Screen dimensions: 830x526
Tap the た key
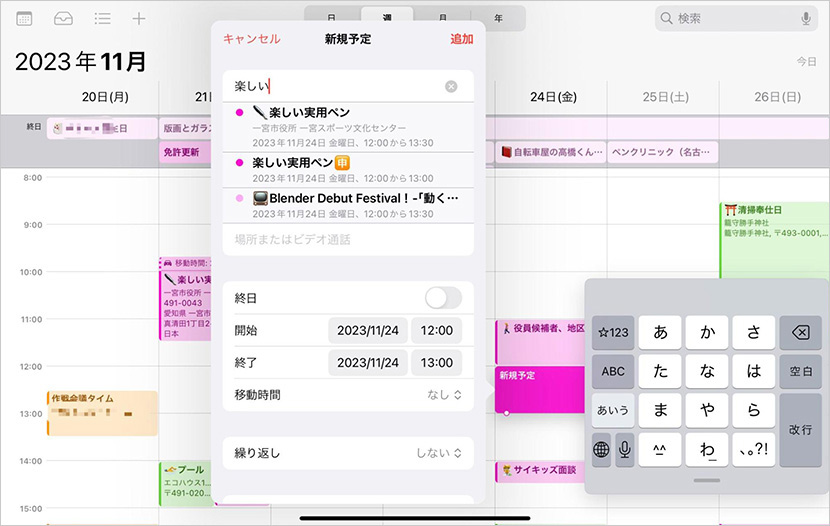[660, 371]
